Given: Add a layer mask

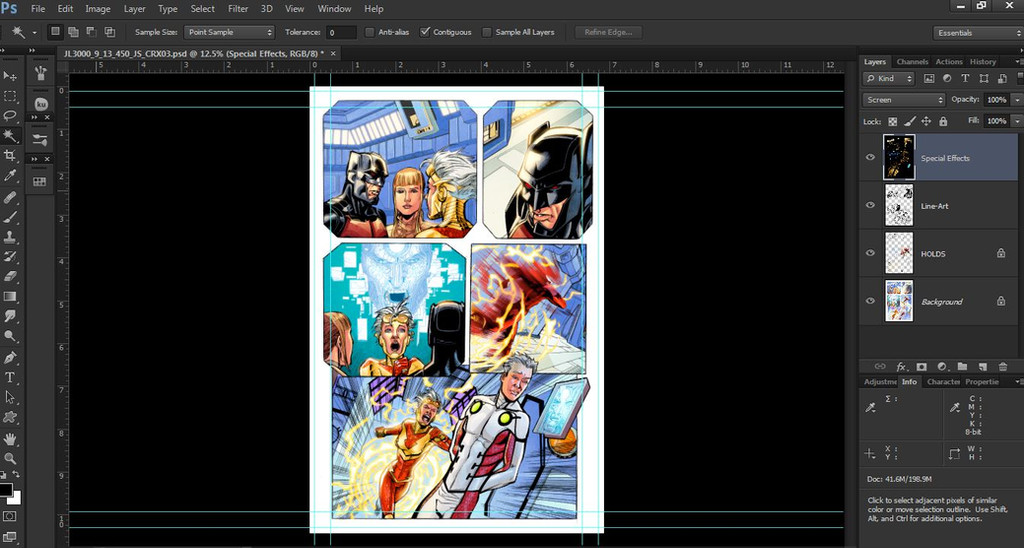Looking at the screenshot, I should [921, 367].
